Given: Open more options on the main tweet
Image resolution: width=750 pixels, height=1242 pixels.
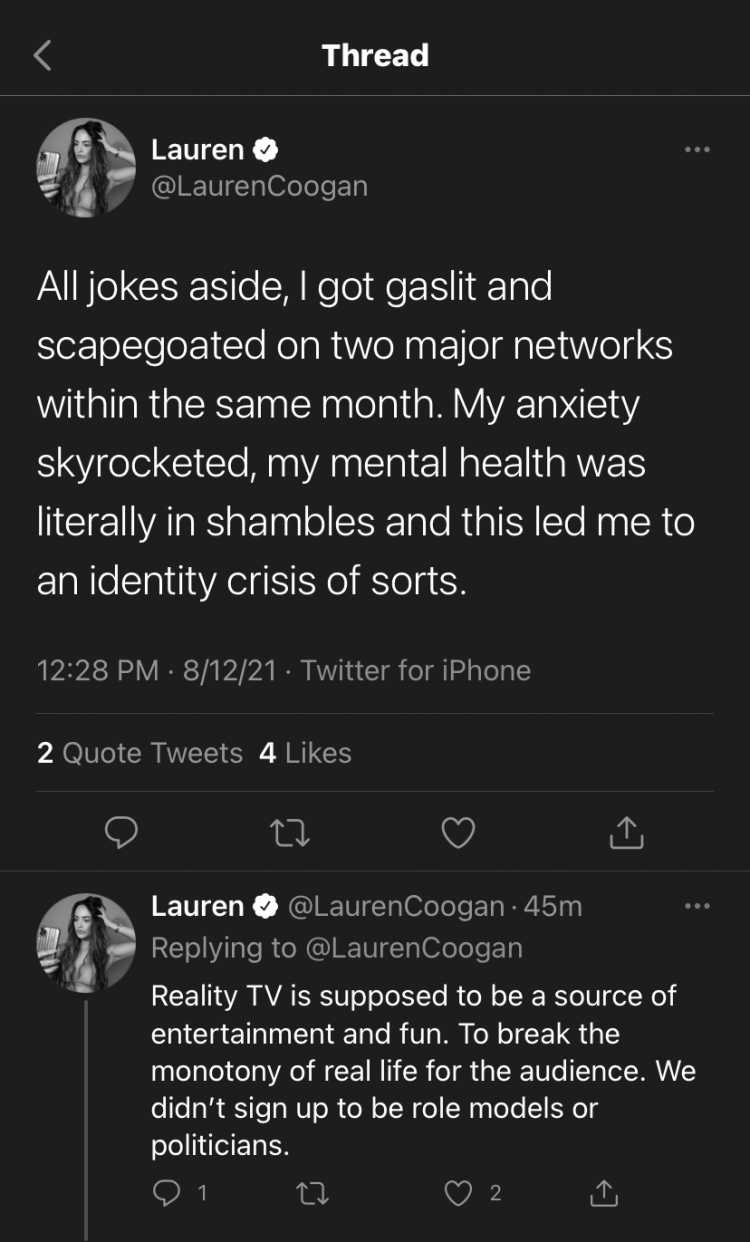Looking at the screenshot, I should [x=696, y=150].
